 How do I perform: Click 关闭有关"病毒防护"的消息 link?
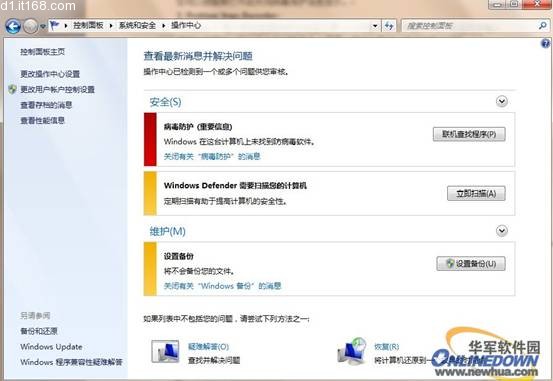click(x=212, y=156)
